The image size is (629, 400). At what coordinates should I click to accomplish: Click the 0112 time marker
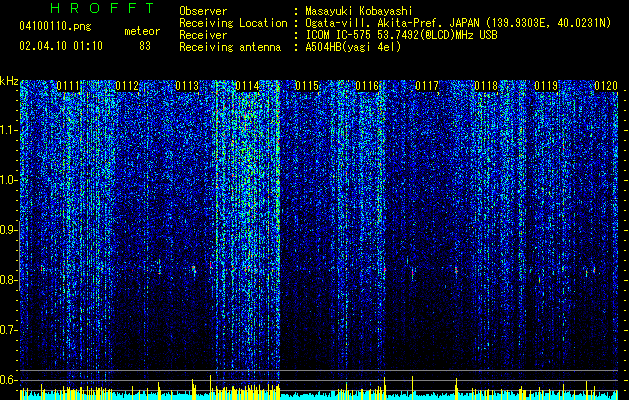(x=127, y=86)
